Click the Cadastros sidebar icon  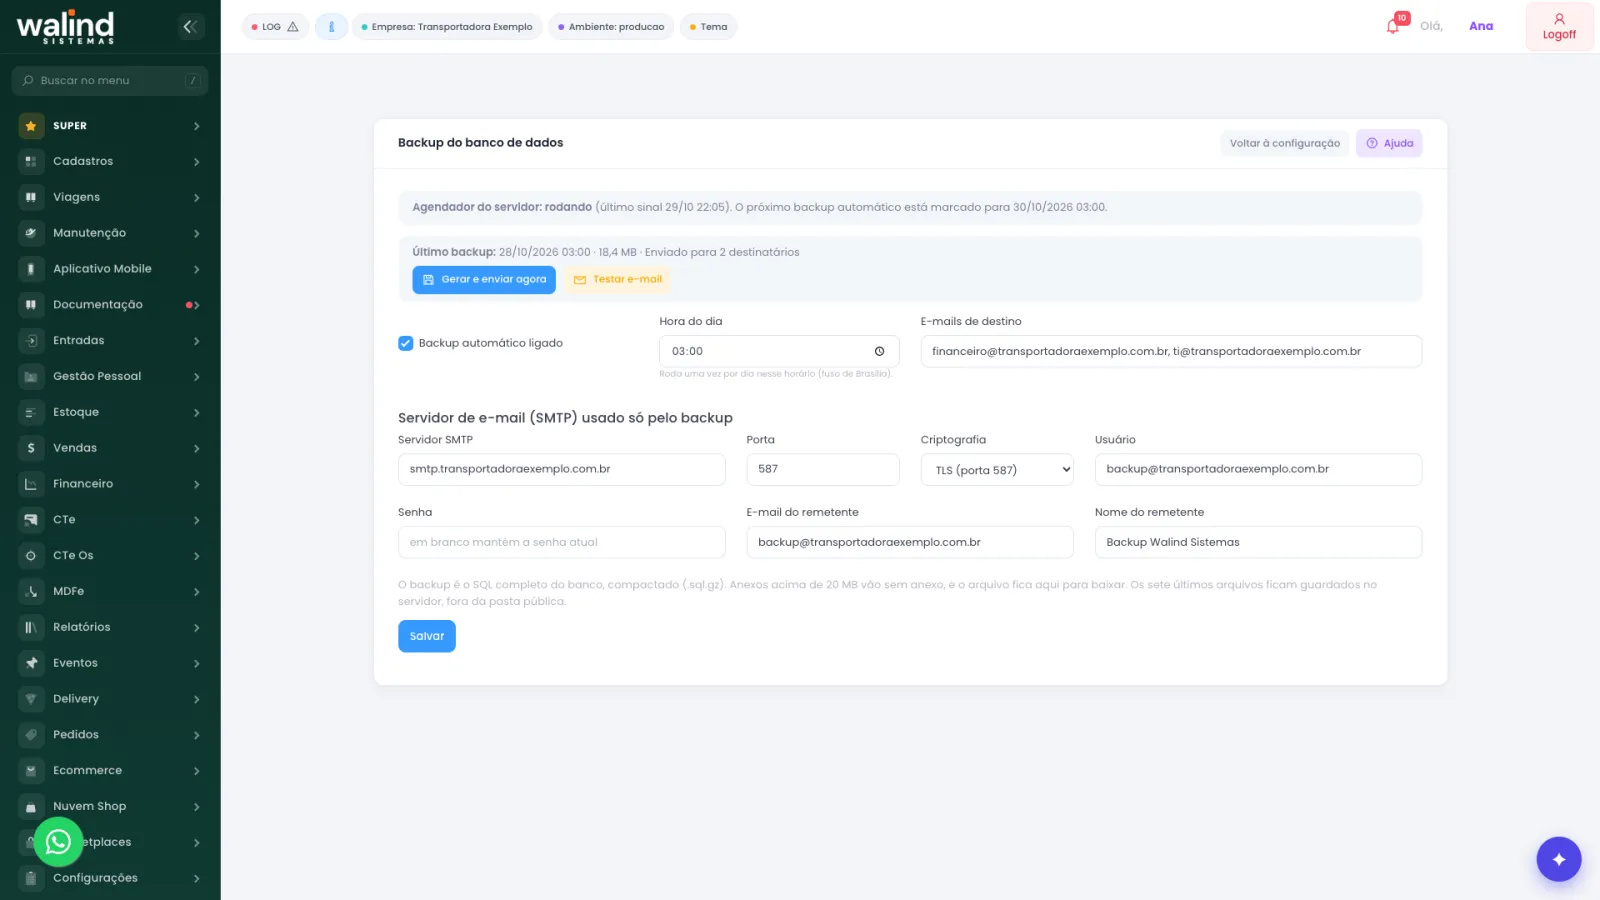tap(31, 161)
